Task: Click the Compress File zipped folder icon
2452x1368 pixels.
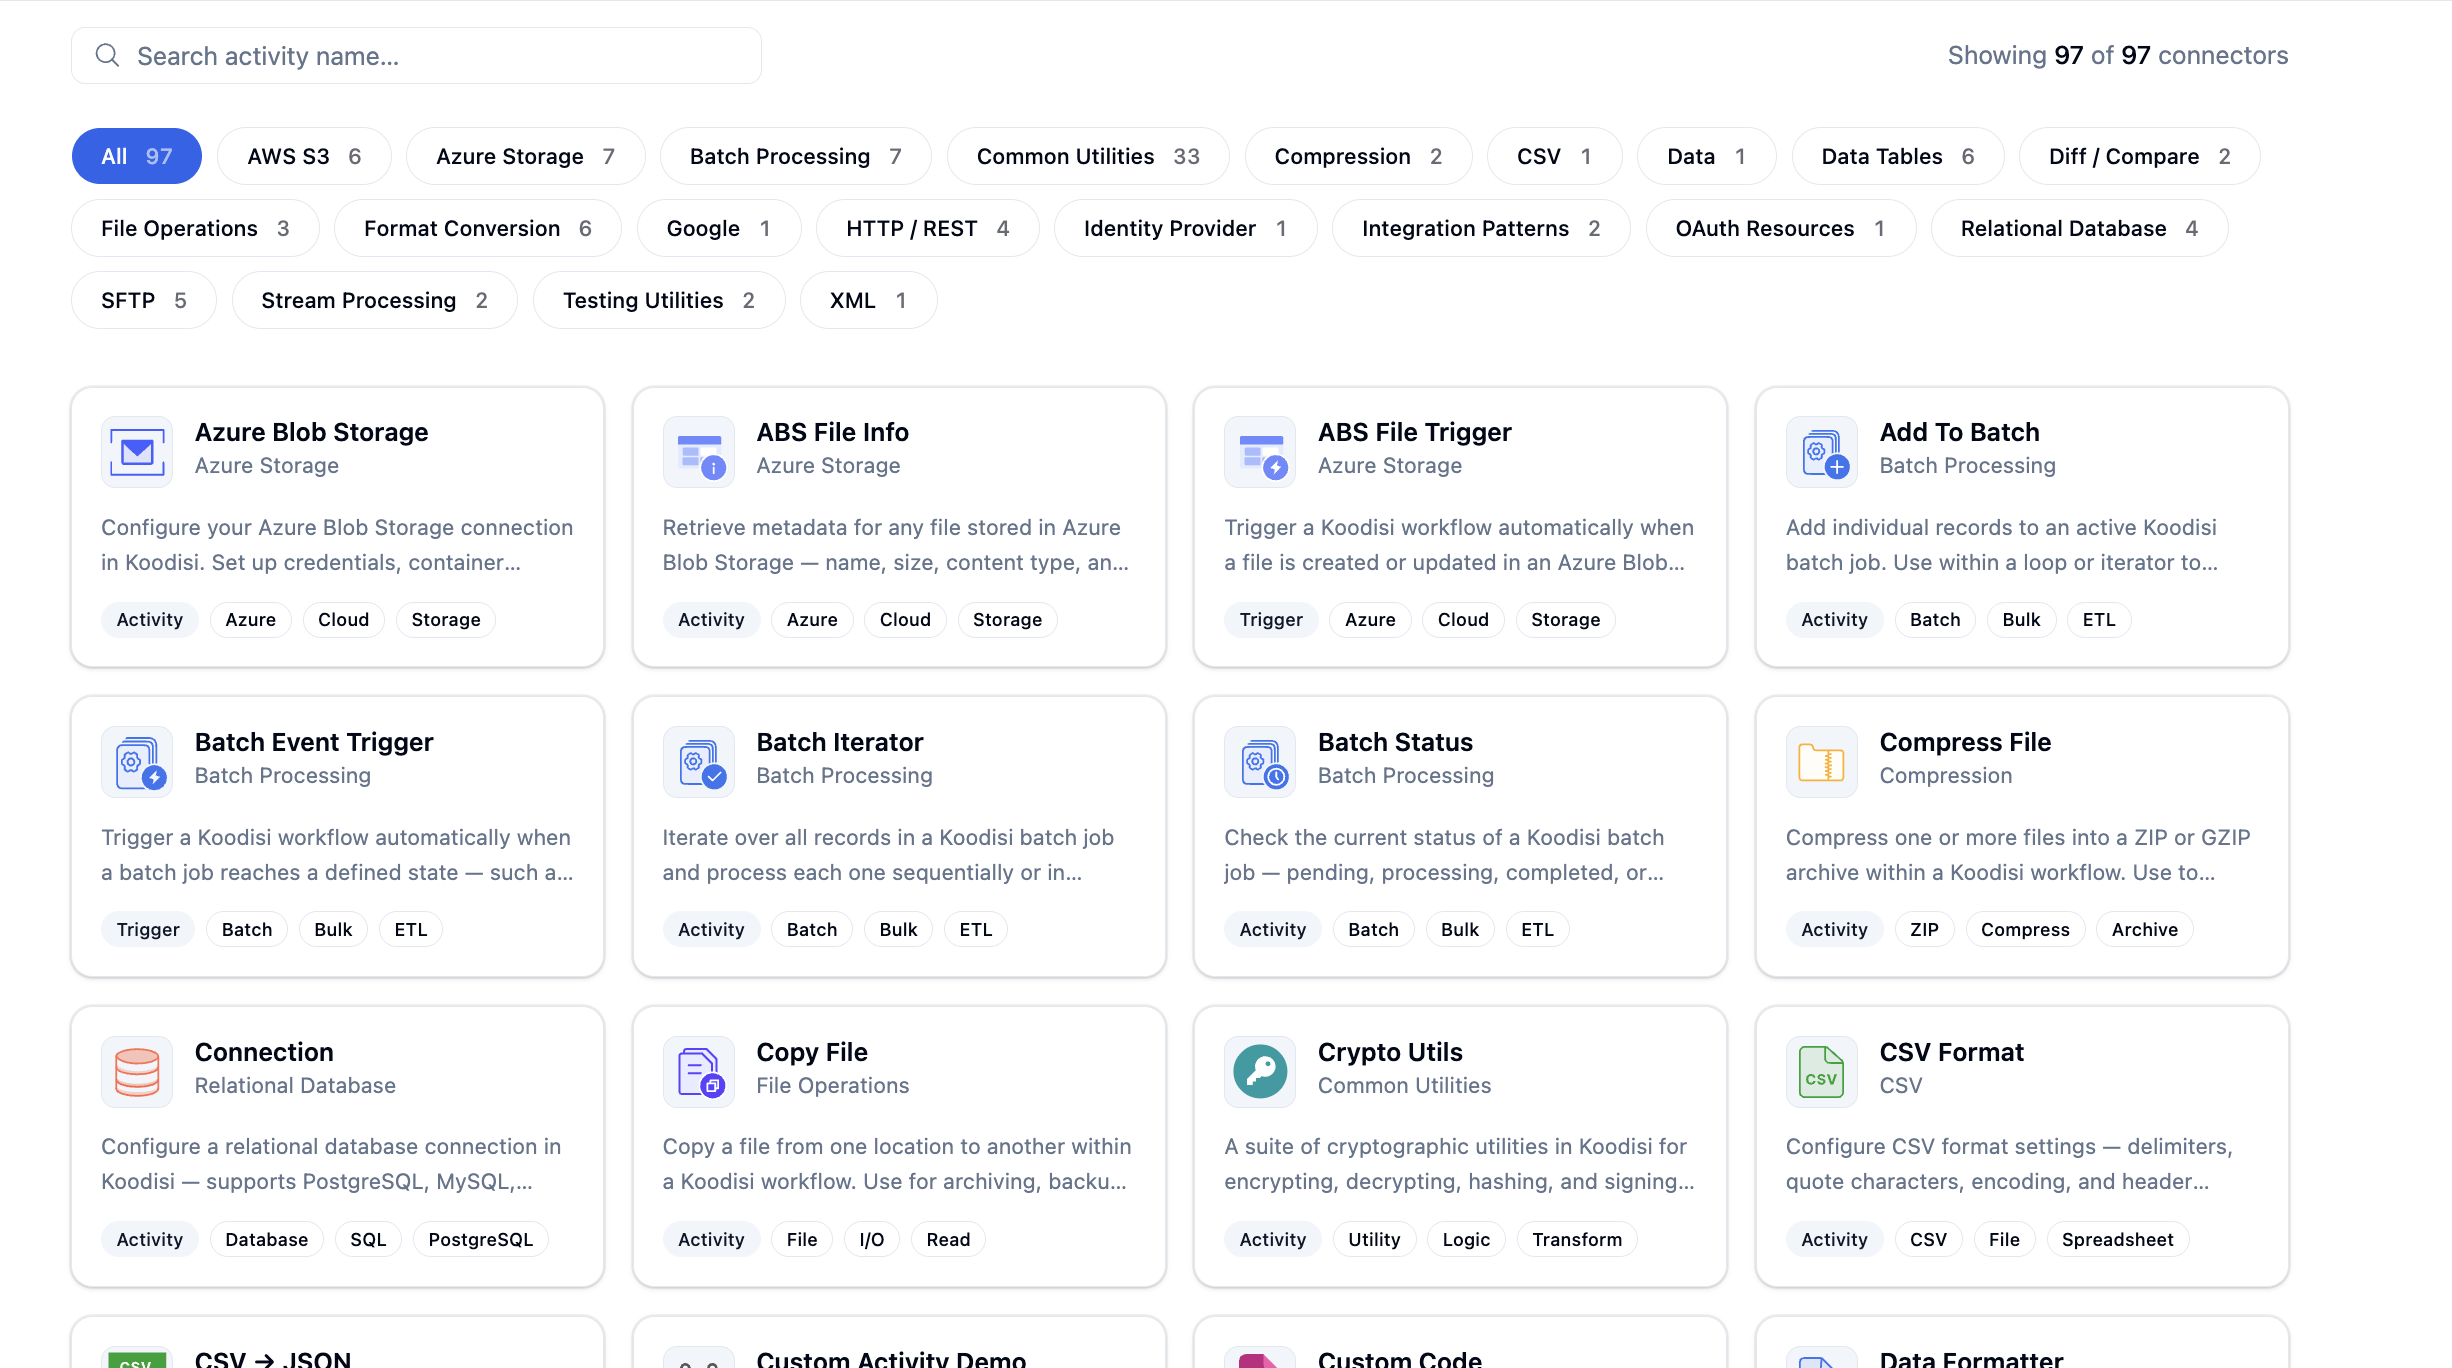Action: point(1822,762)
